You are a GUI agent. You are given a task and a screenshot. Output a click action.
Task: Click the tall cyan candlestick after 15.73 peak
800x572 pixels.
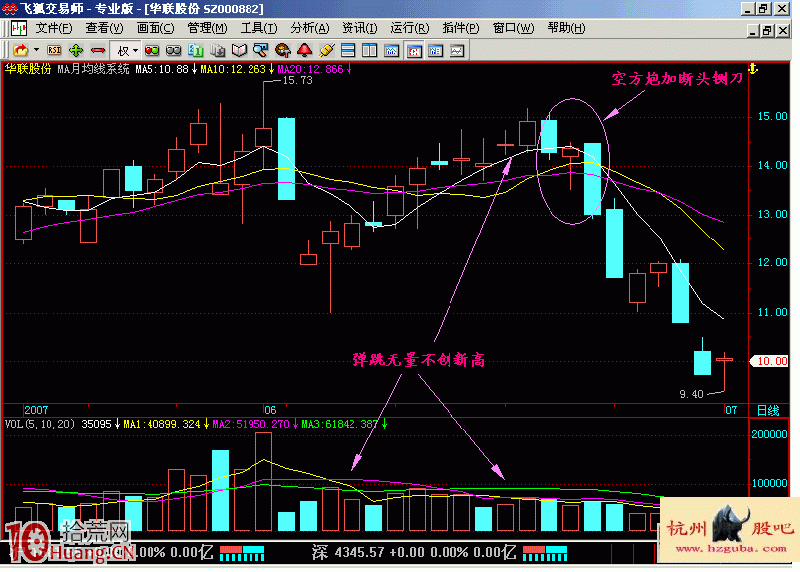[286, 159]
